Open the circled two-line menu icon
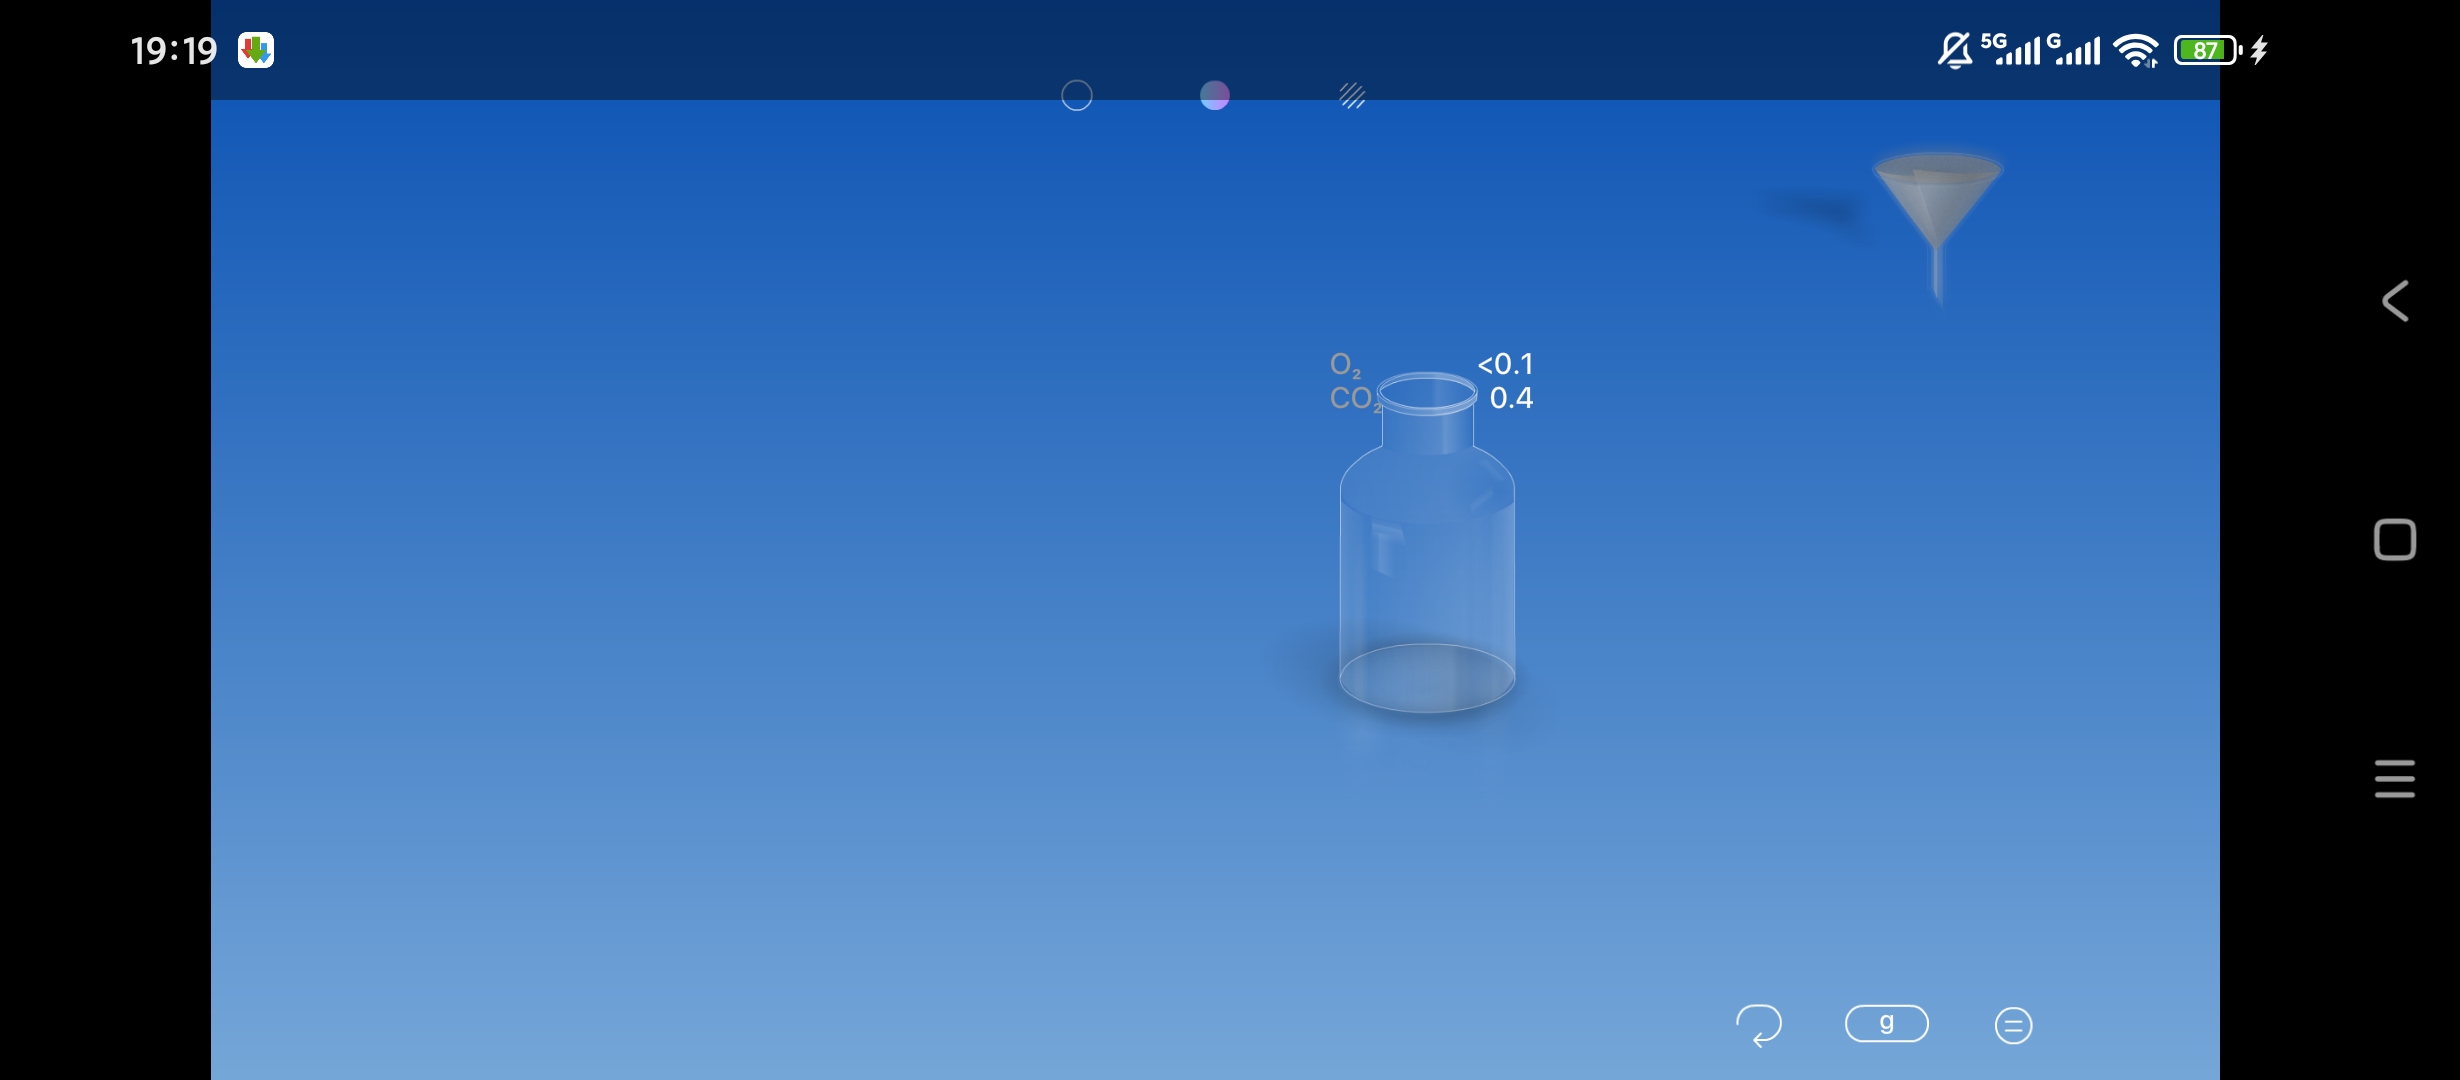This screenshot has height=1080, width=2460. coord(2013,1025)
